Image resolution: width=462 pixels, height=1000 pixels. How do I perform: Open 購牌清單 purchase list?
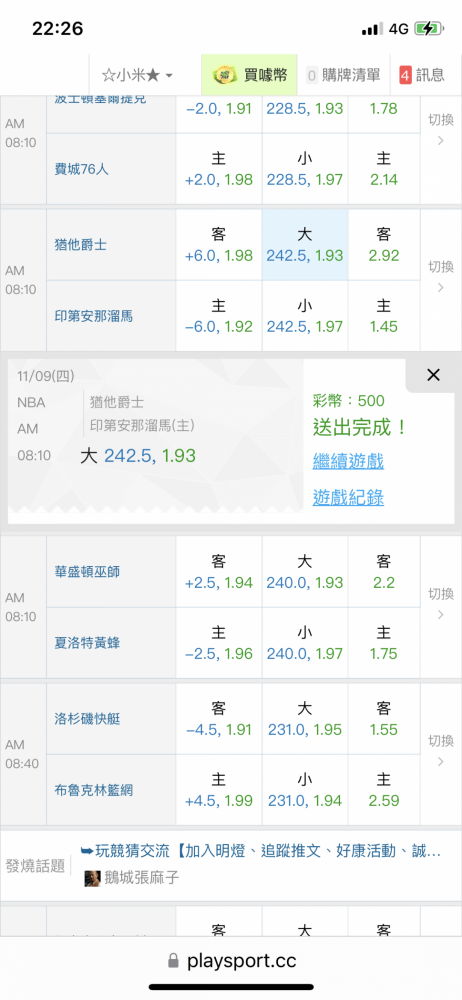click(x=343, y=75)
